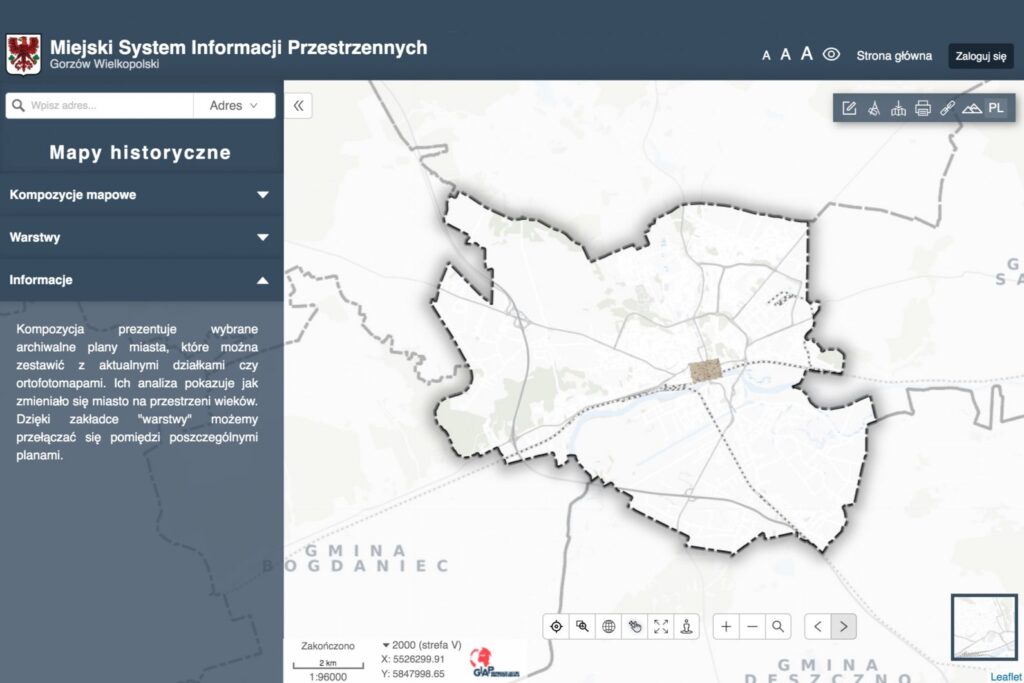Click the Zaloguj się button
This screenshot has height=683, width=1024.
[x=980, y=56]
